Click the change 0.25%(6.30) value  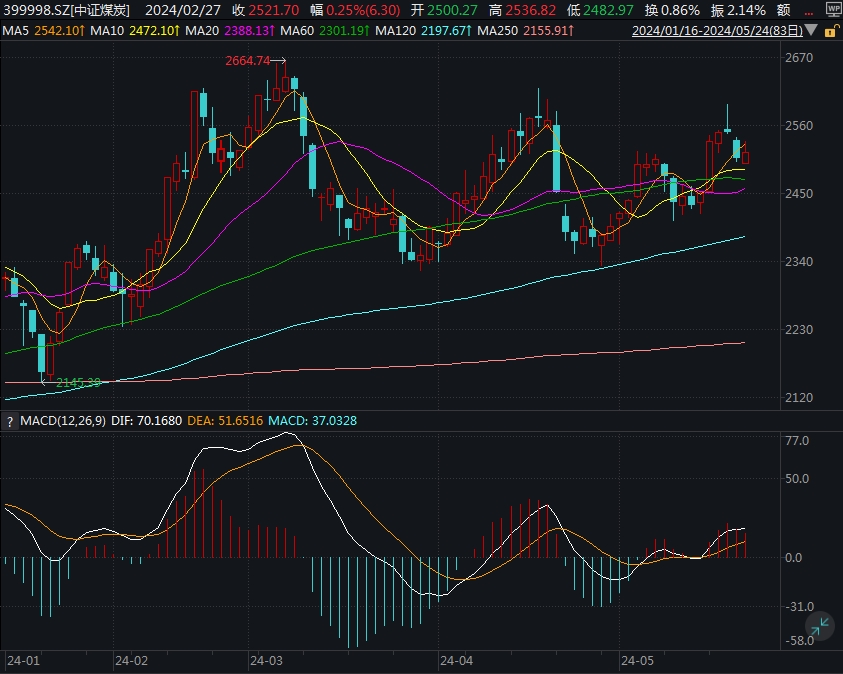[363, 10]
